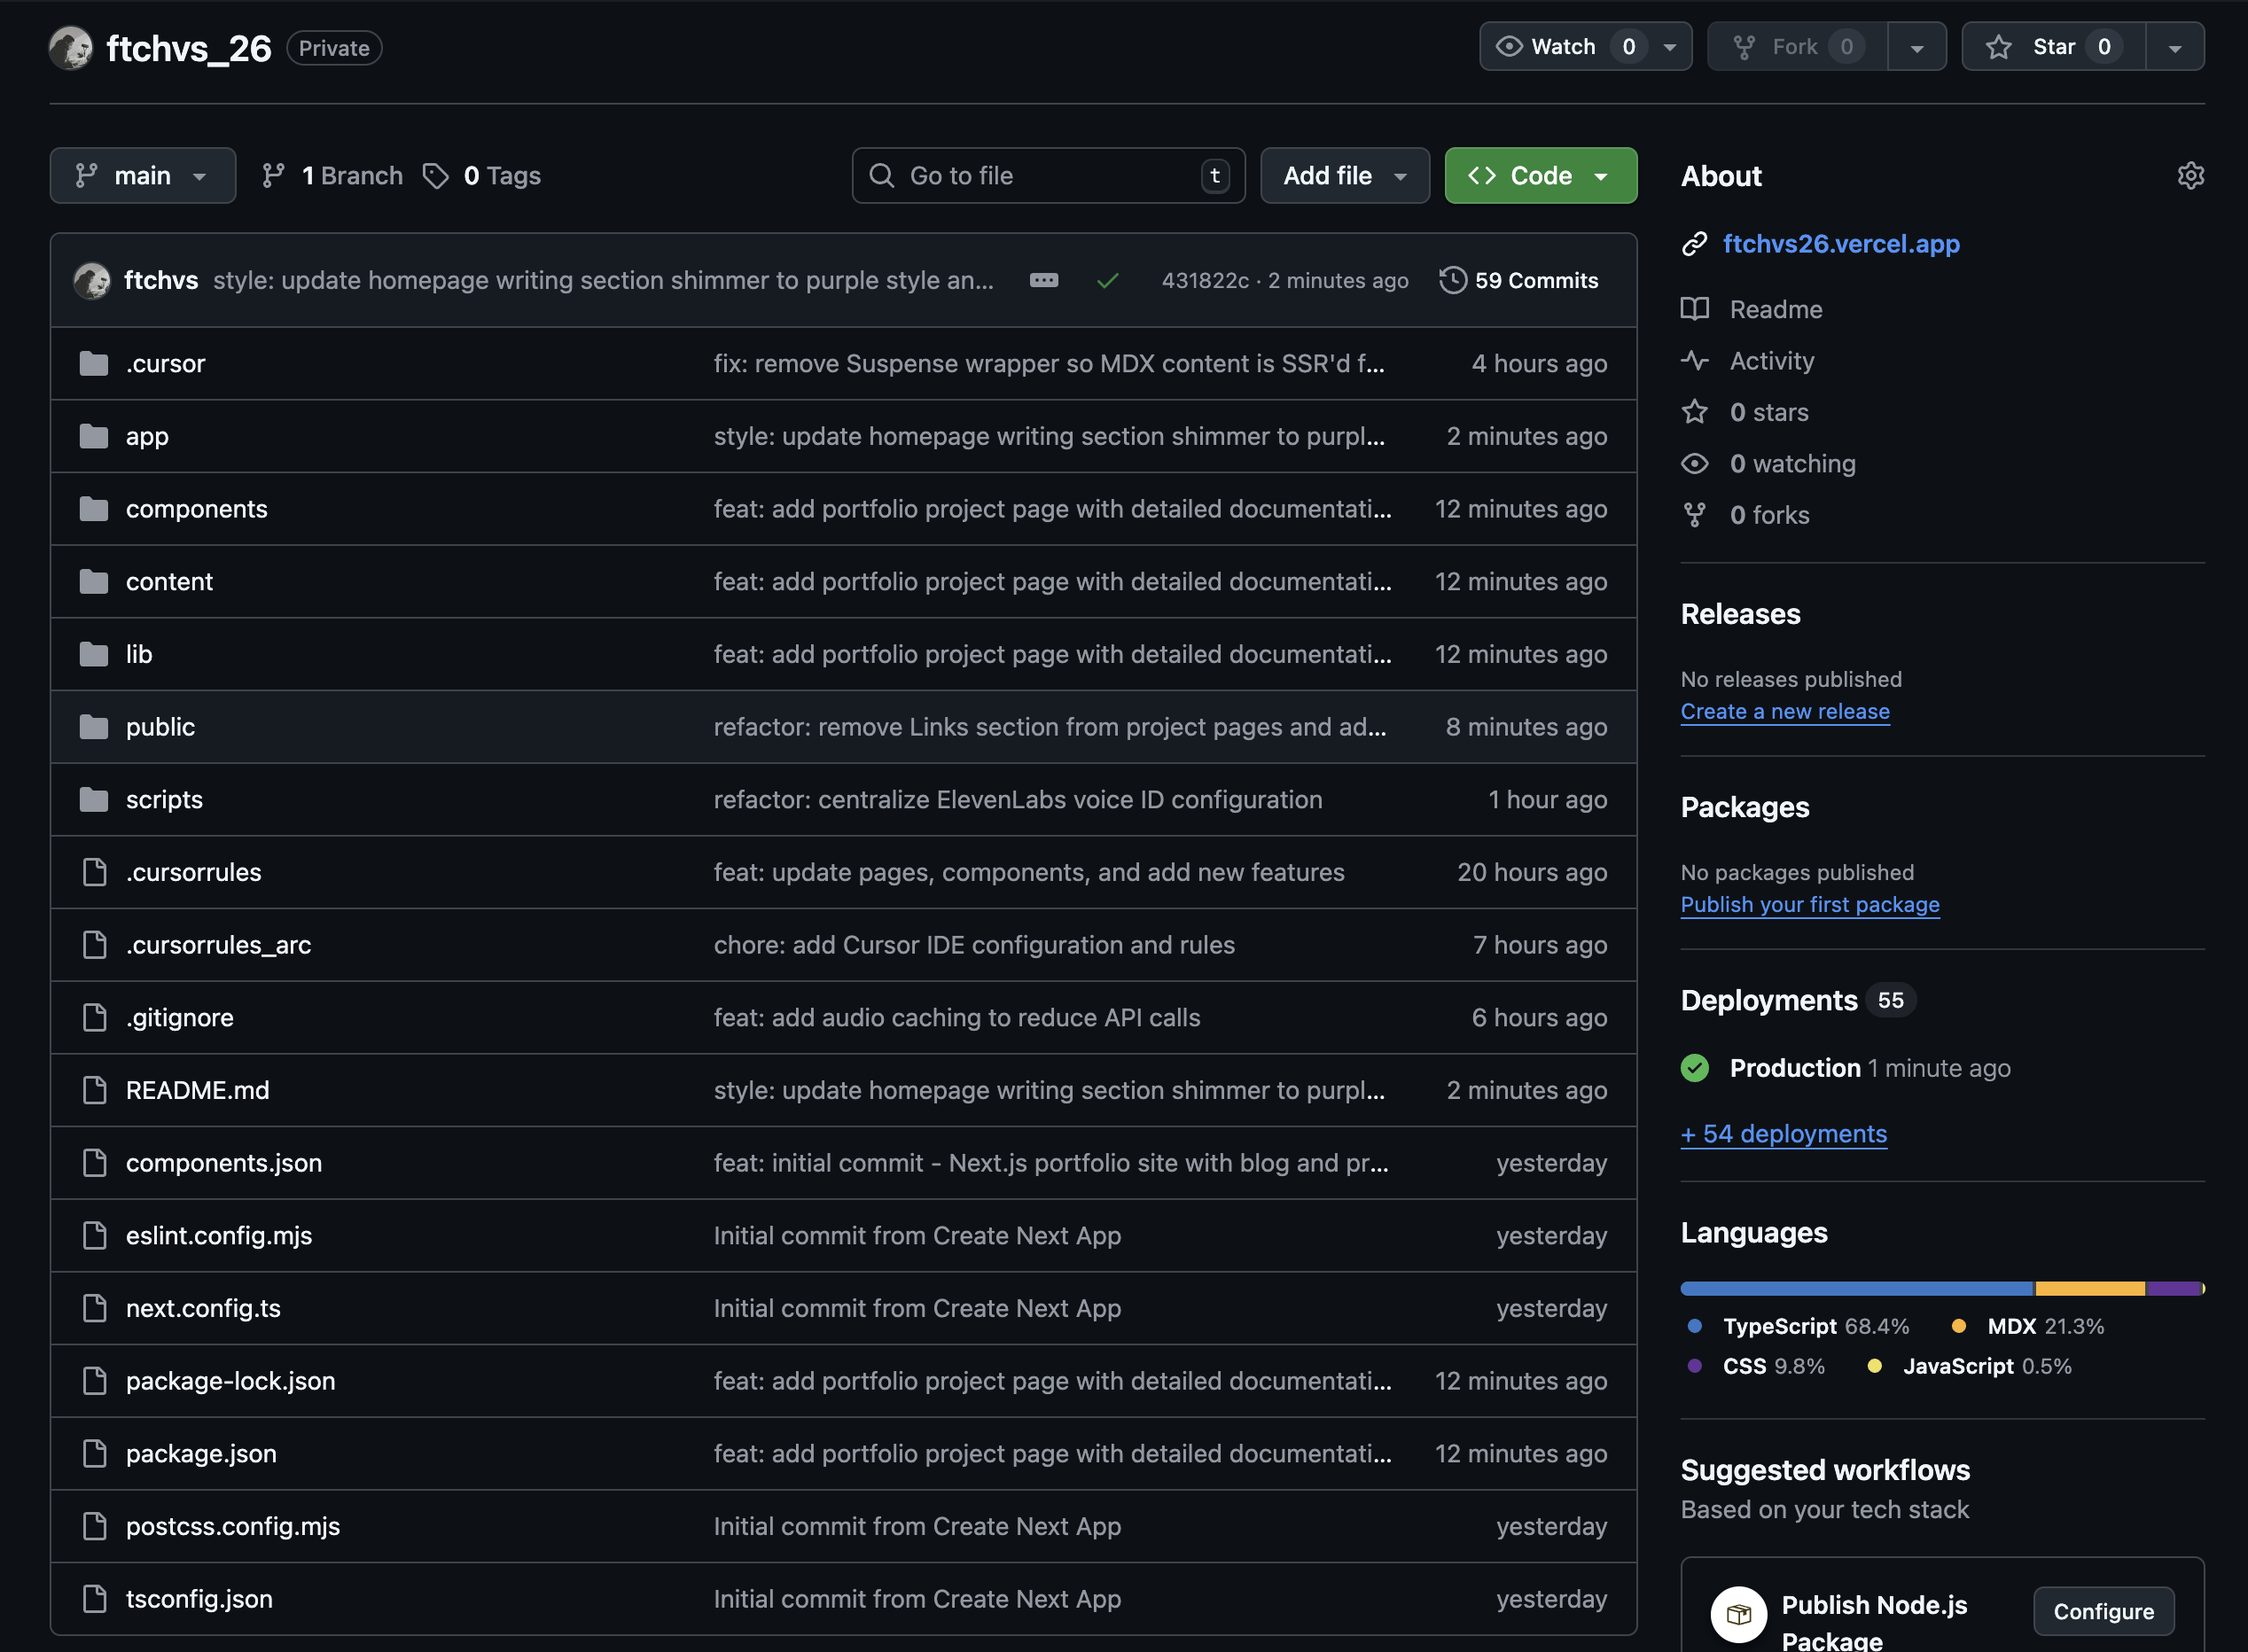Click the TypeScript segment of languages bar
The width and height of the screenshot is (2248, 1652).
[1856, 1288]
